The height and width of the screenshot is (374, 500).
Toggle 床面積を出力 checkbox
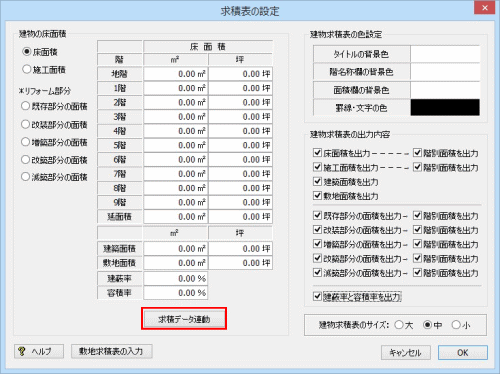(x=317, y=153)
